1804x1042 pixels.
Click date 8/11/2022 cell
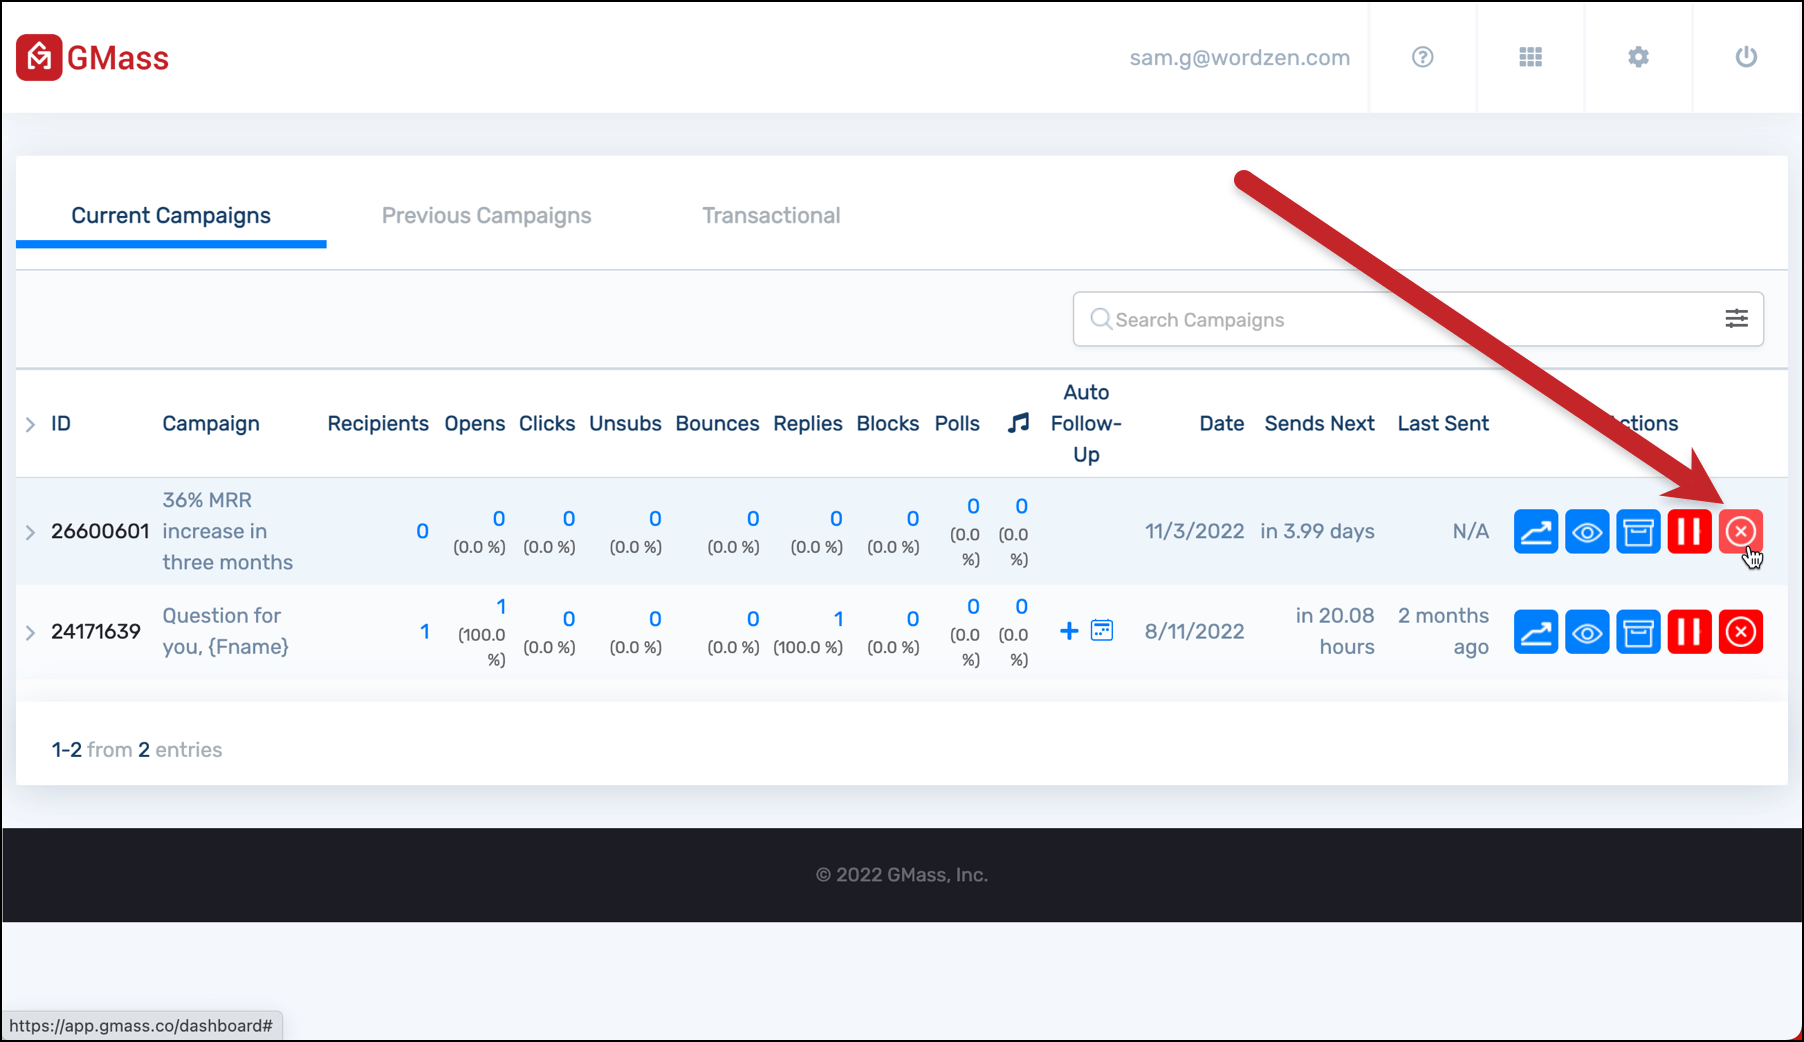[x=1194, y=631]
